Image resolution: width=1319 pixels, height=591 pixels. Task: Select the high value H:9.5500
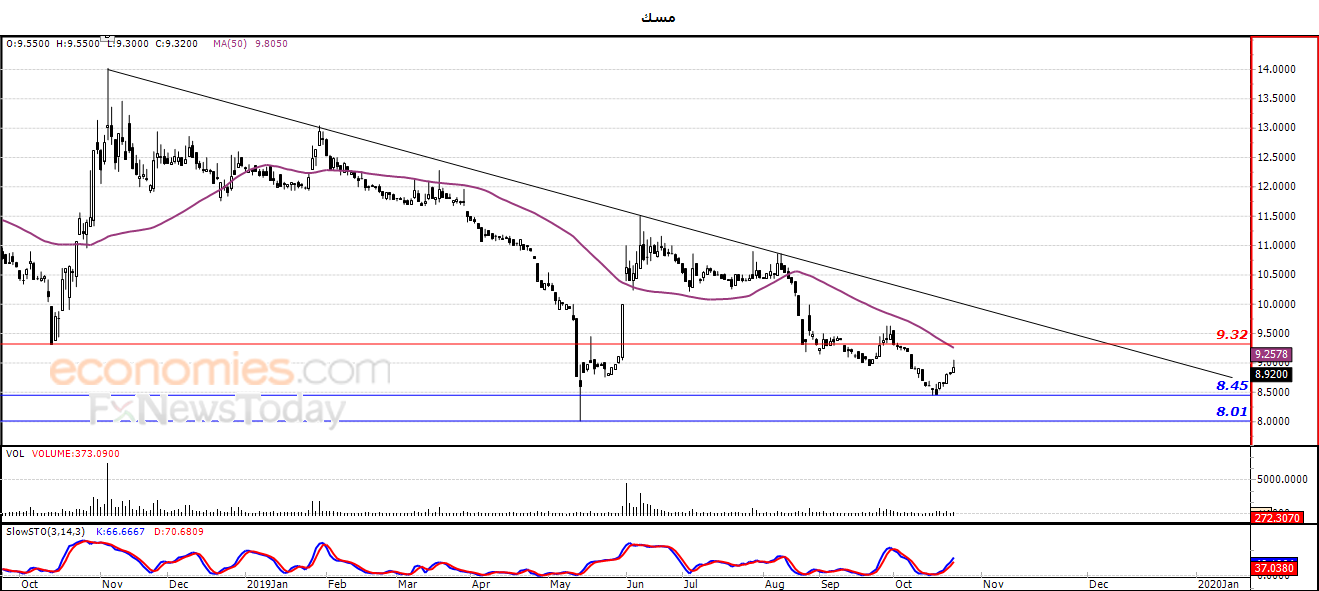coord(78,44)
